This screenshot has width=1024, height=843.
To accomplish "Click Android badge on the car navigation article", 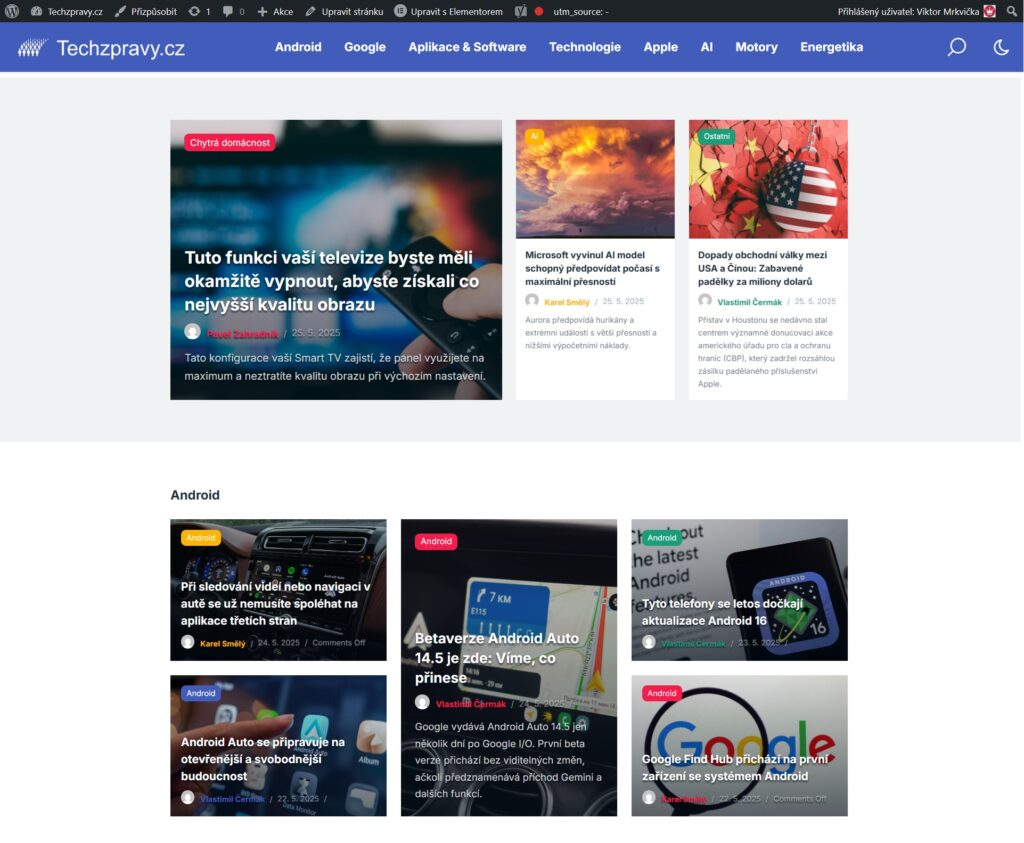I will (x=200, y=537).
